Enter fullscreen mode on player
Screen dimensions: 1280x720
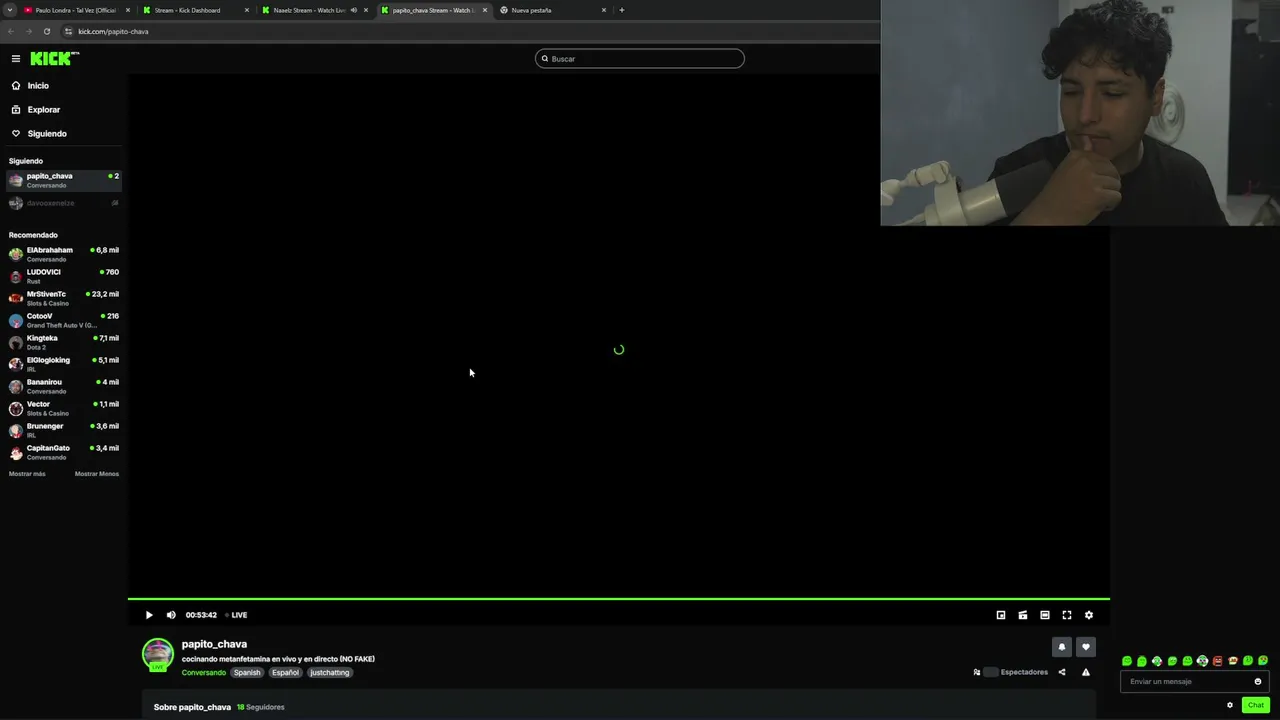1067,615
